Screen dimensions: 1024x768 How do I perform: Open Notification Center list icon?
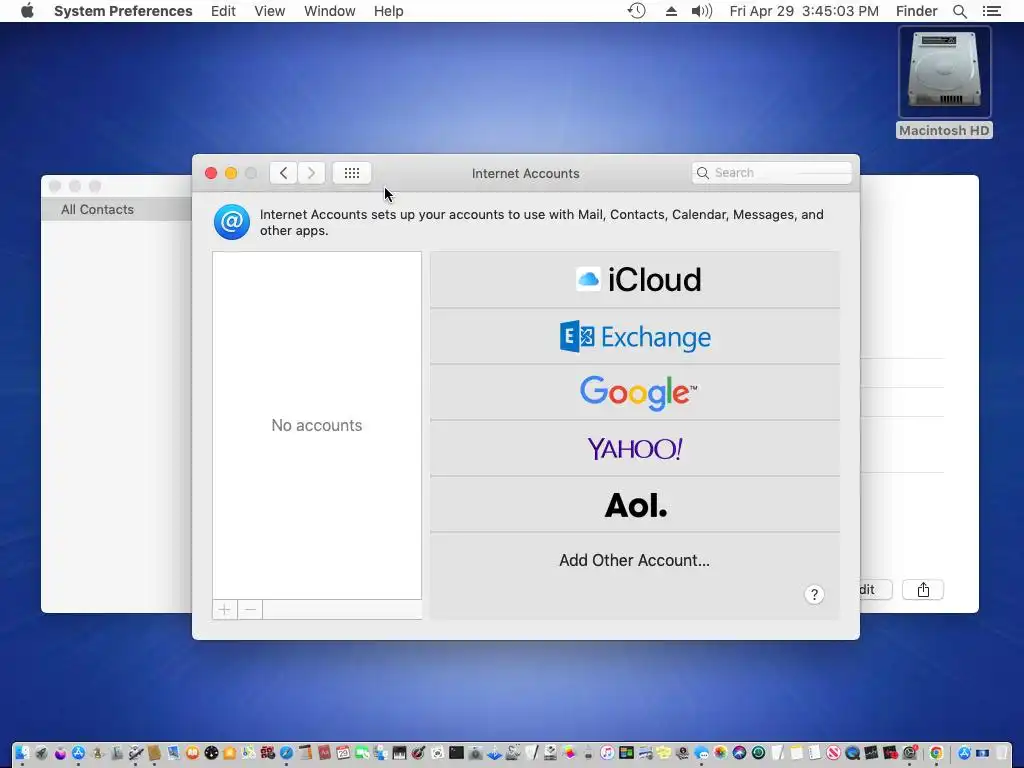[991, 11]
